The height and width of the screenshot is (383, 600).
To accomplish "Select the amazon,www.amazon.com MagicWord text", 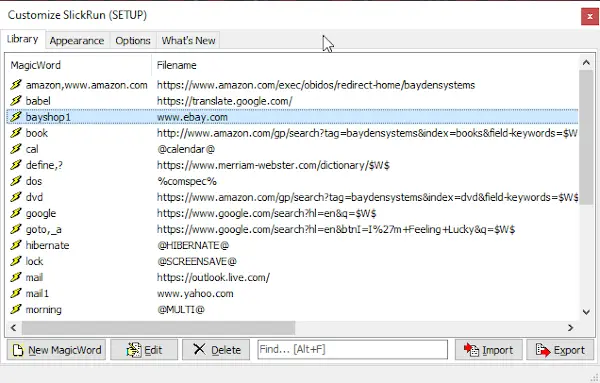I will pos(86,85).
